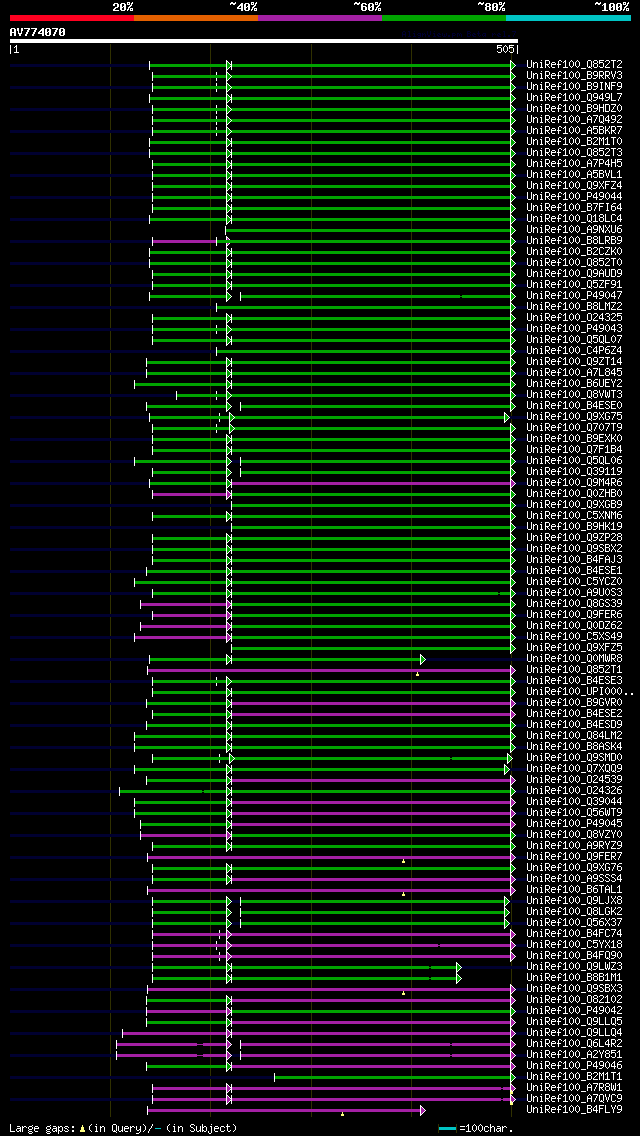
Task: Pick the UniRef100_Q5QL07 sequence label
Action: pyautogui.click(x=574, y=339)
